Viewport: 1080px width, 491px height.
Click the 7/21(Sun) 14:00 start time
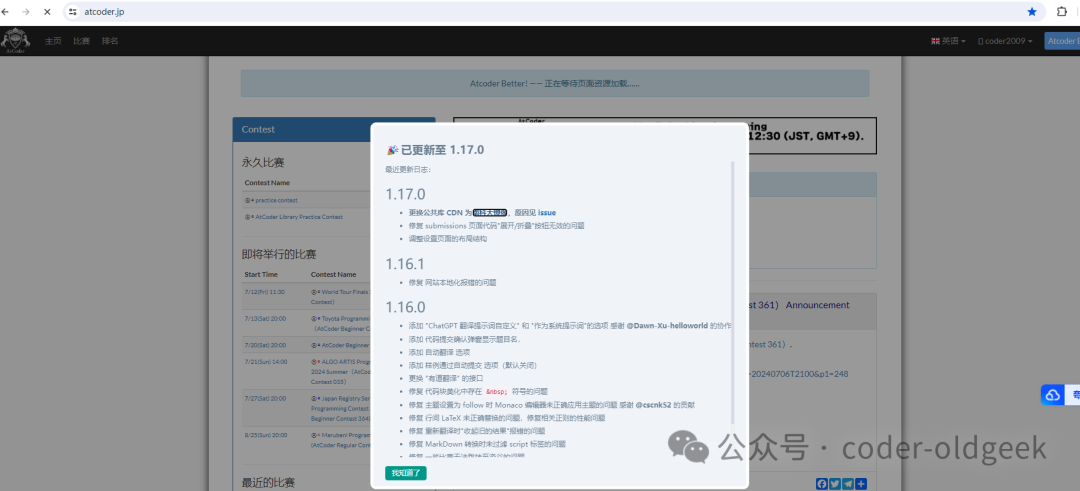pyautogui.click(x=266, y=362)
